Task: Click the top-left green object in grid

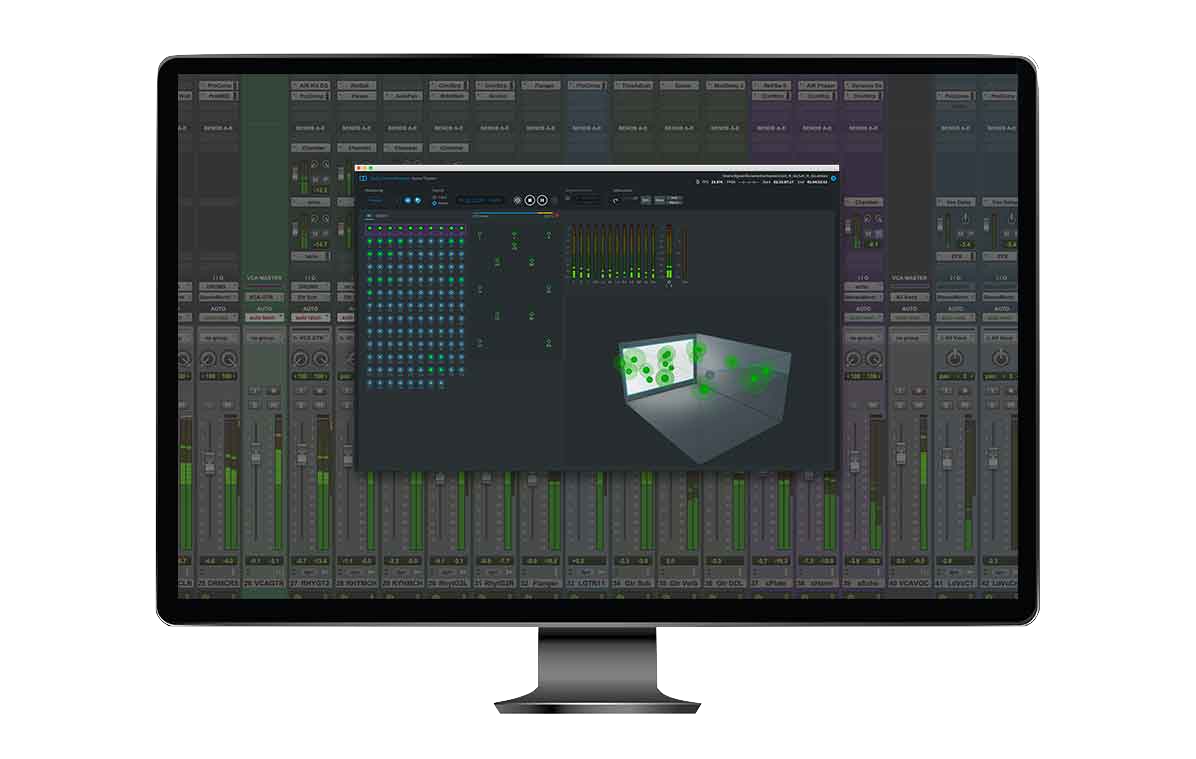Action: point(369,229)
